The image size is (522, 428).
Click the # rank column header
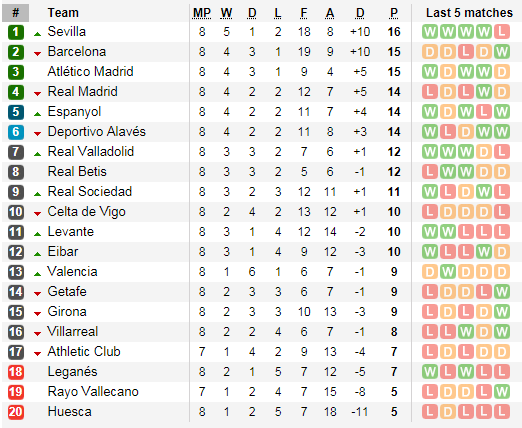tap(15, 13)
